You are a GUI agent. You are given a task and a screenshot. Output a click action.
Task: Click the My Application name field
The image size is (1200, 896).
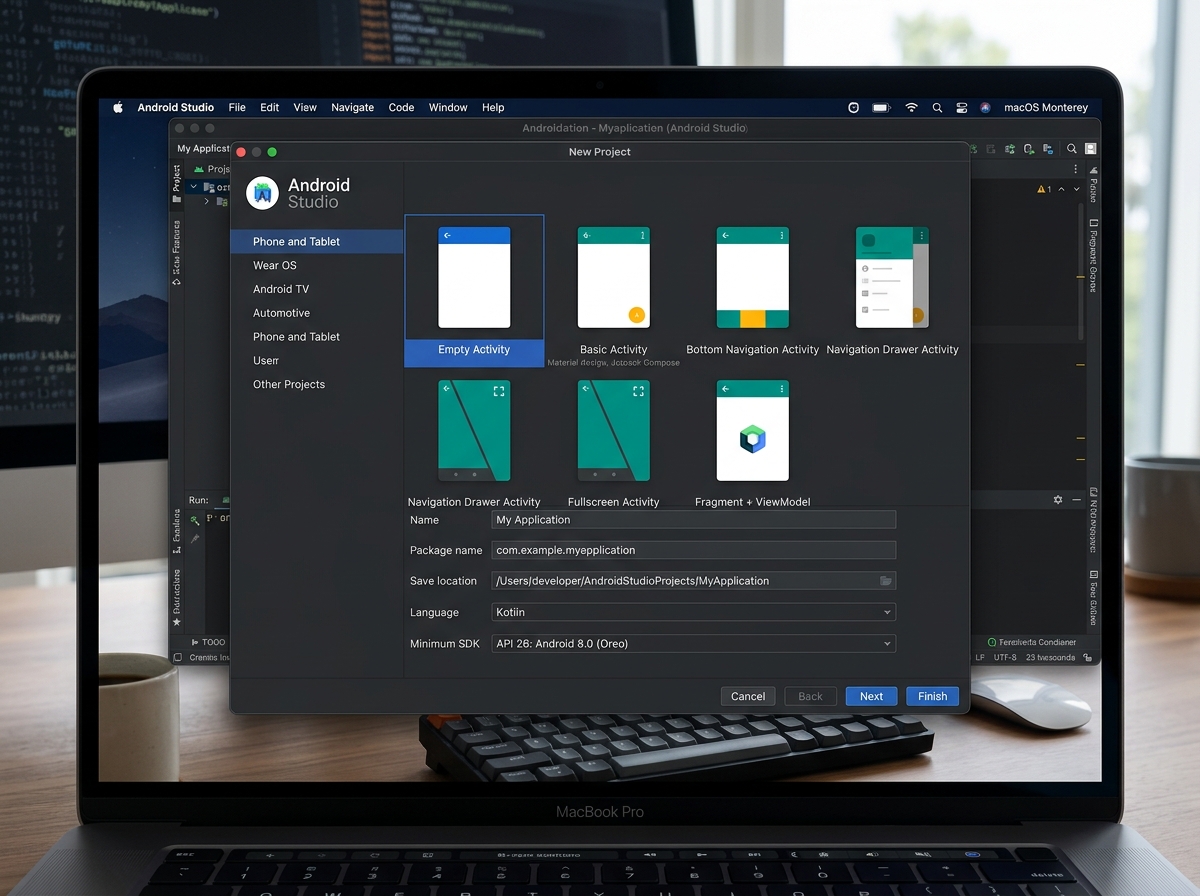693,520
